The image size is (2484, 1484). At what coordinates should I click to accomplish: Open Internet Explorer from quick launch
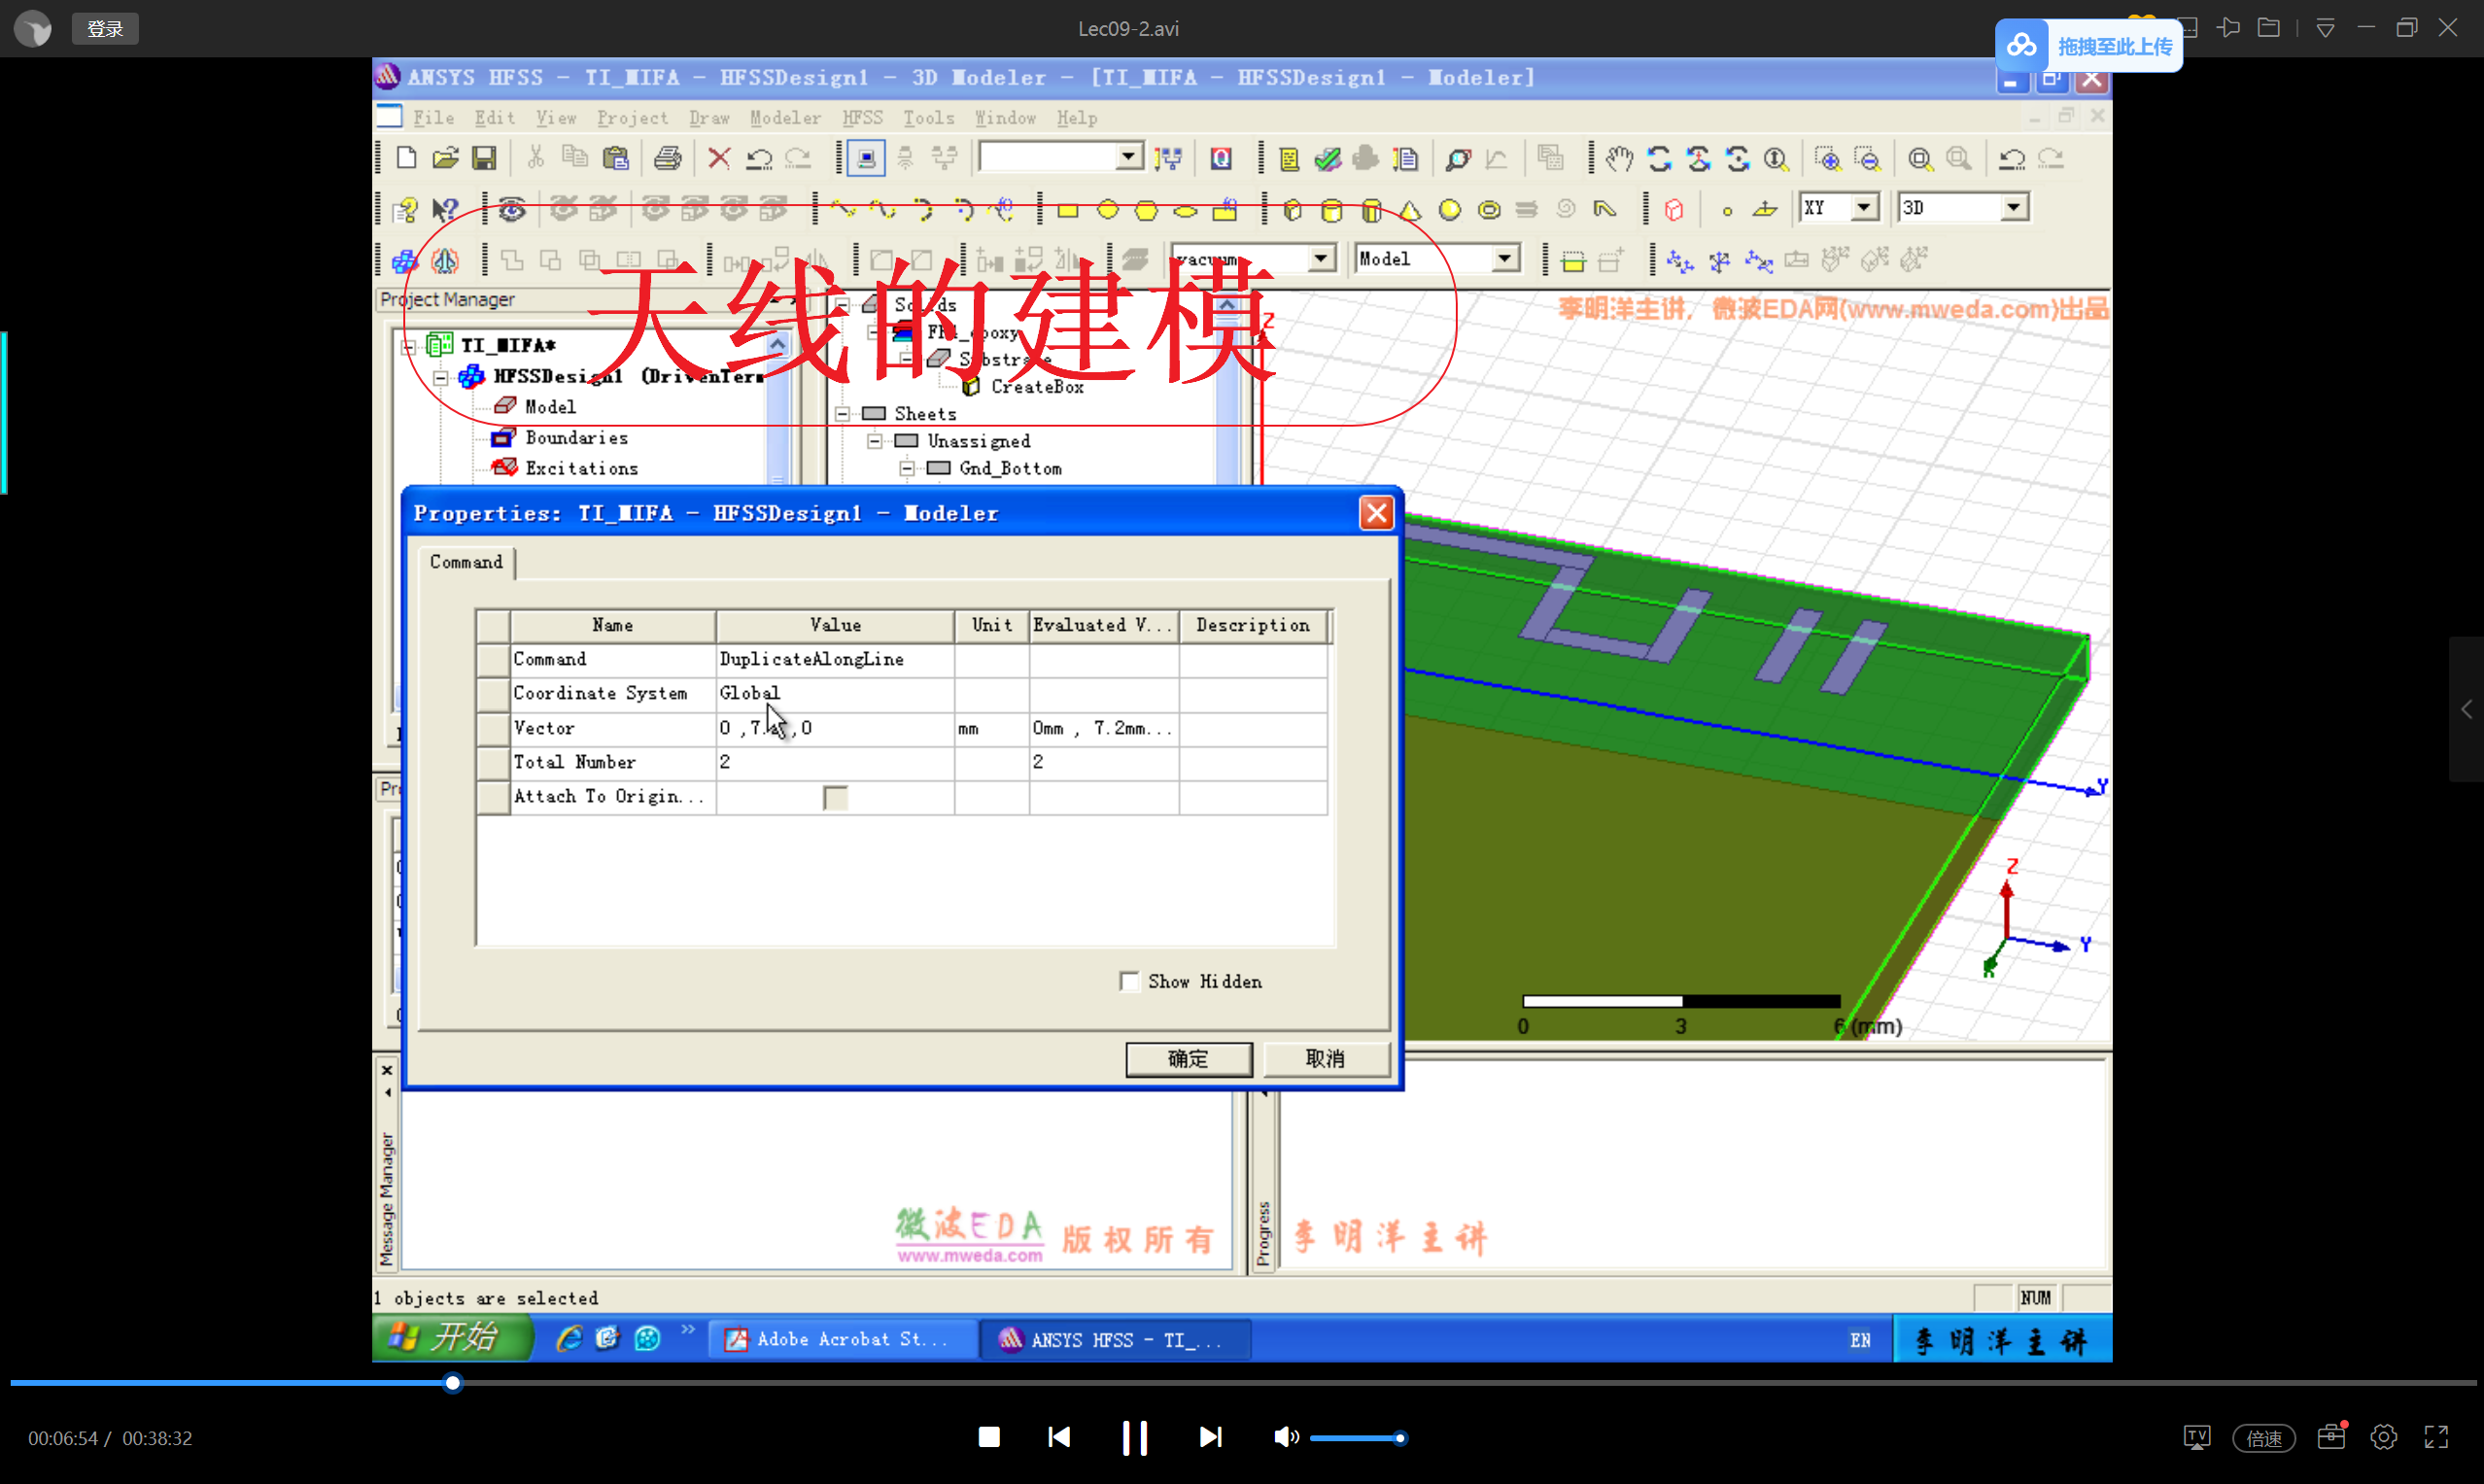(x=569, y=1338)
